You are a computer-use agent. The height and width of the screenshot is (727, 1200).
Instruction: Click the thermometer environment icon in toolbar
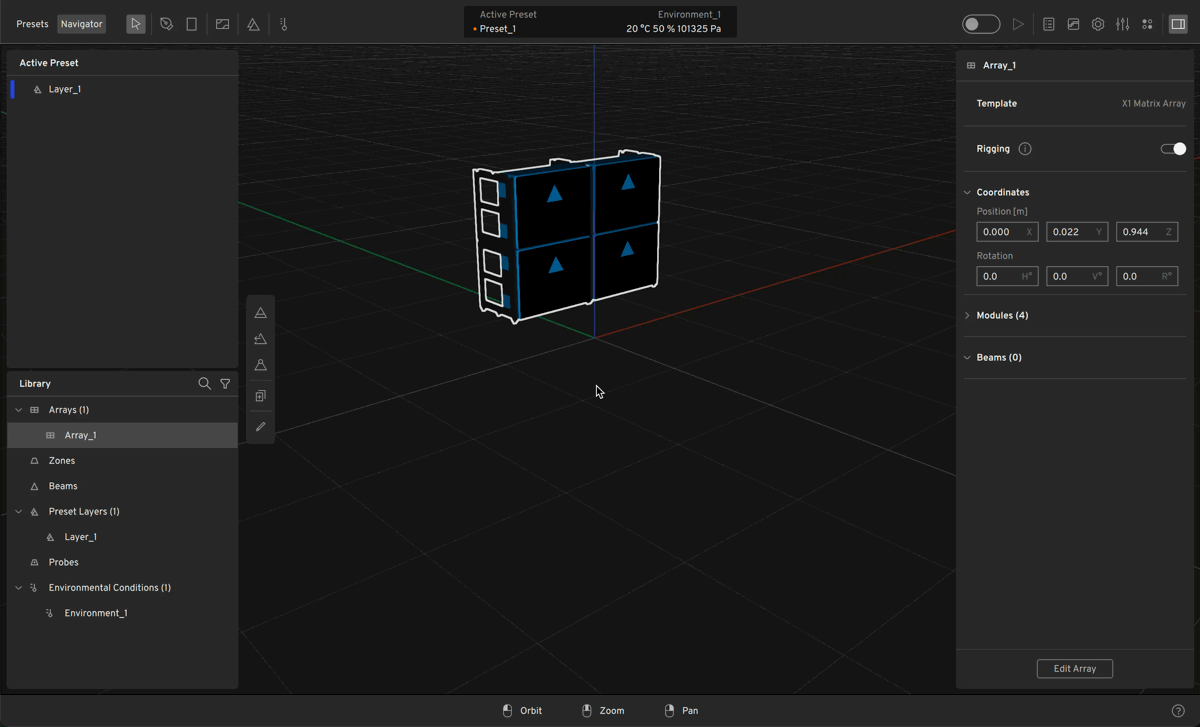(x=284, y=24)
